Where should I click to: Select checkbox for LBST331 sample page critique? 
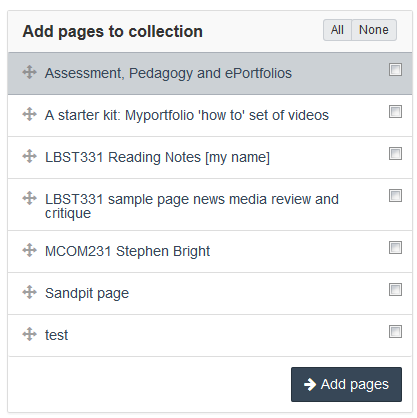coord(395,196)
